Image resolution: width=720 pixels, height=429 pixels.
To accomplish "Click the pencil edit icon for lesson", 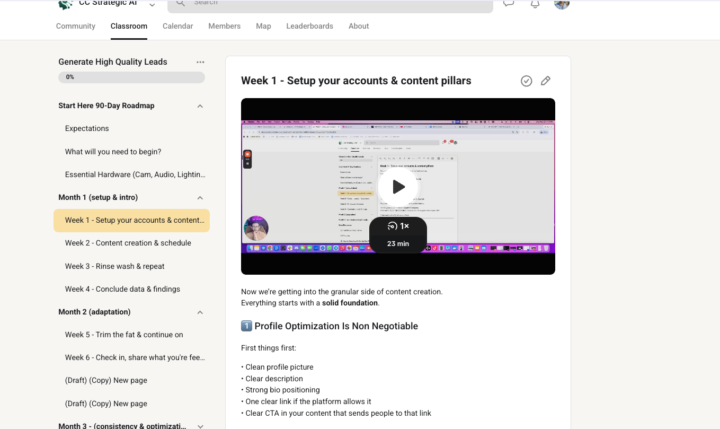I will point(546,81).
